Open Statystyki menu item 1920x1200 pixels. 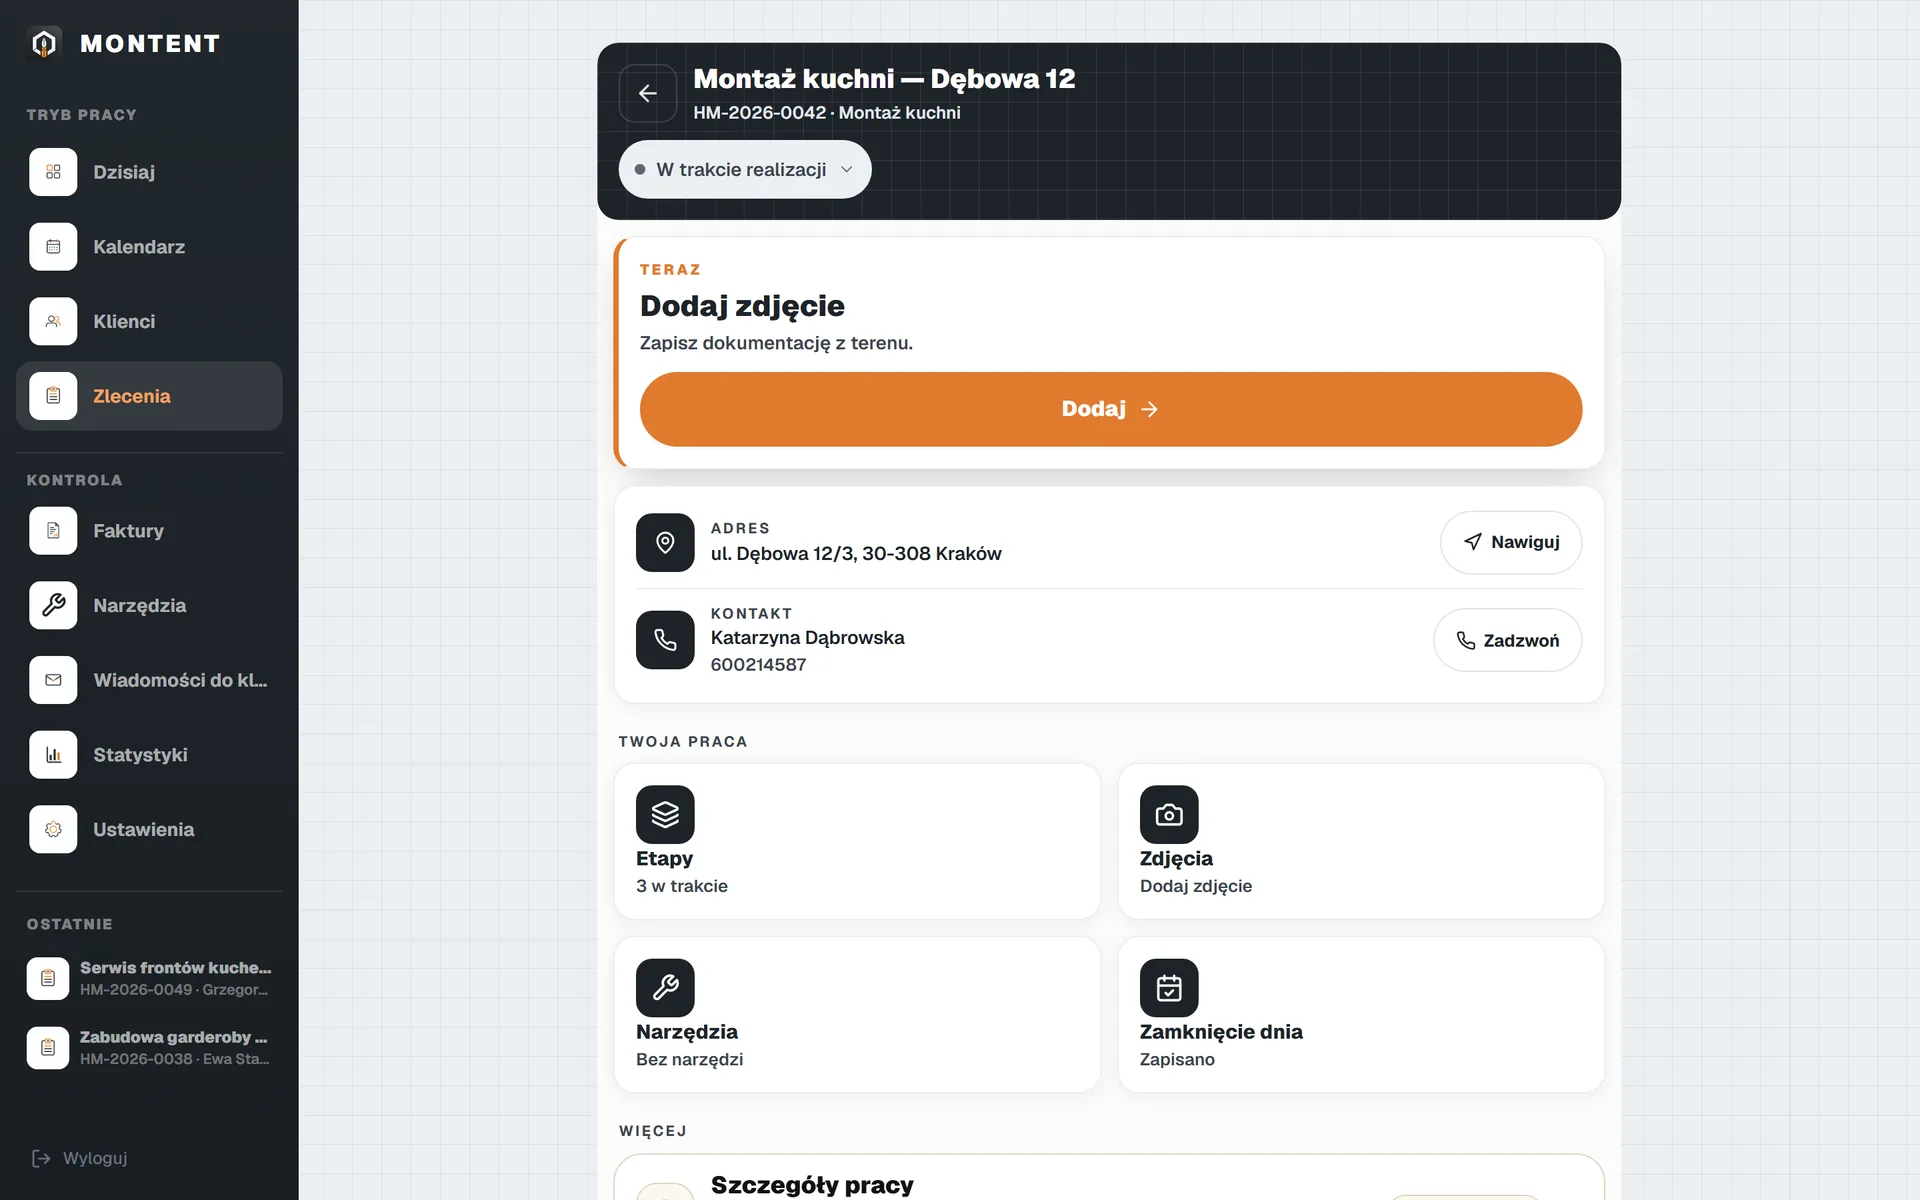click(x=149, y=755)
